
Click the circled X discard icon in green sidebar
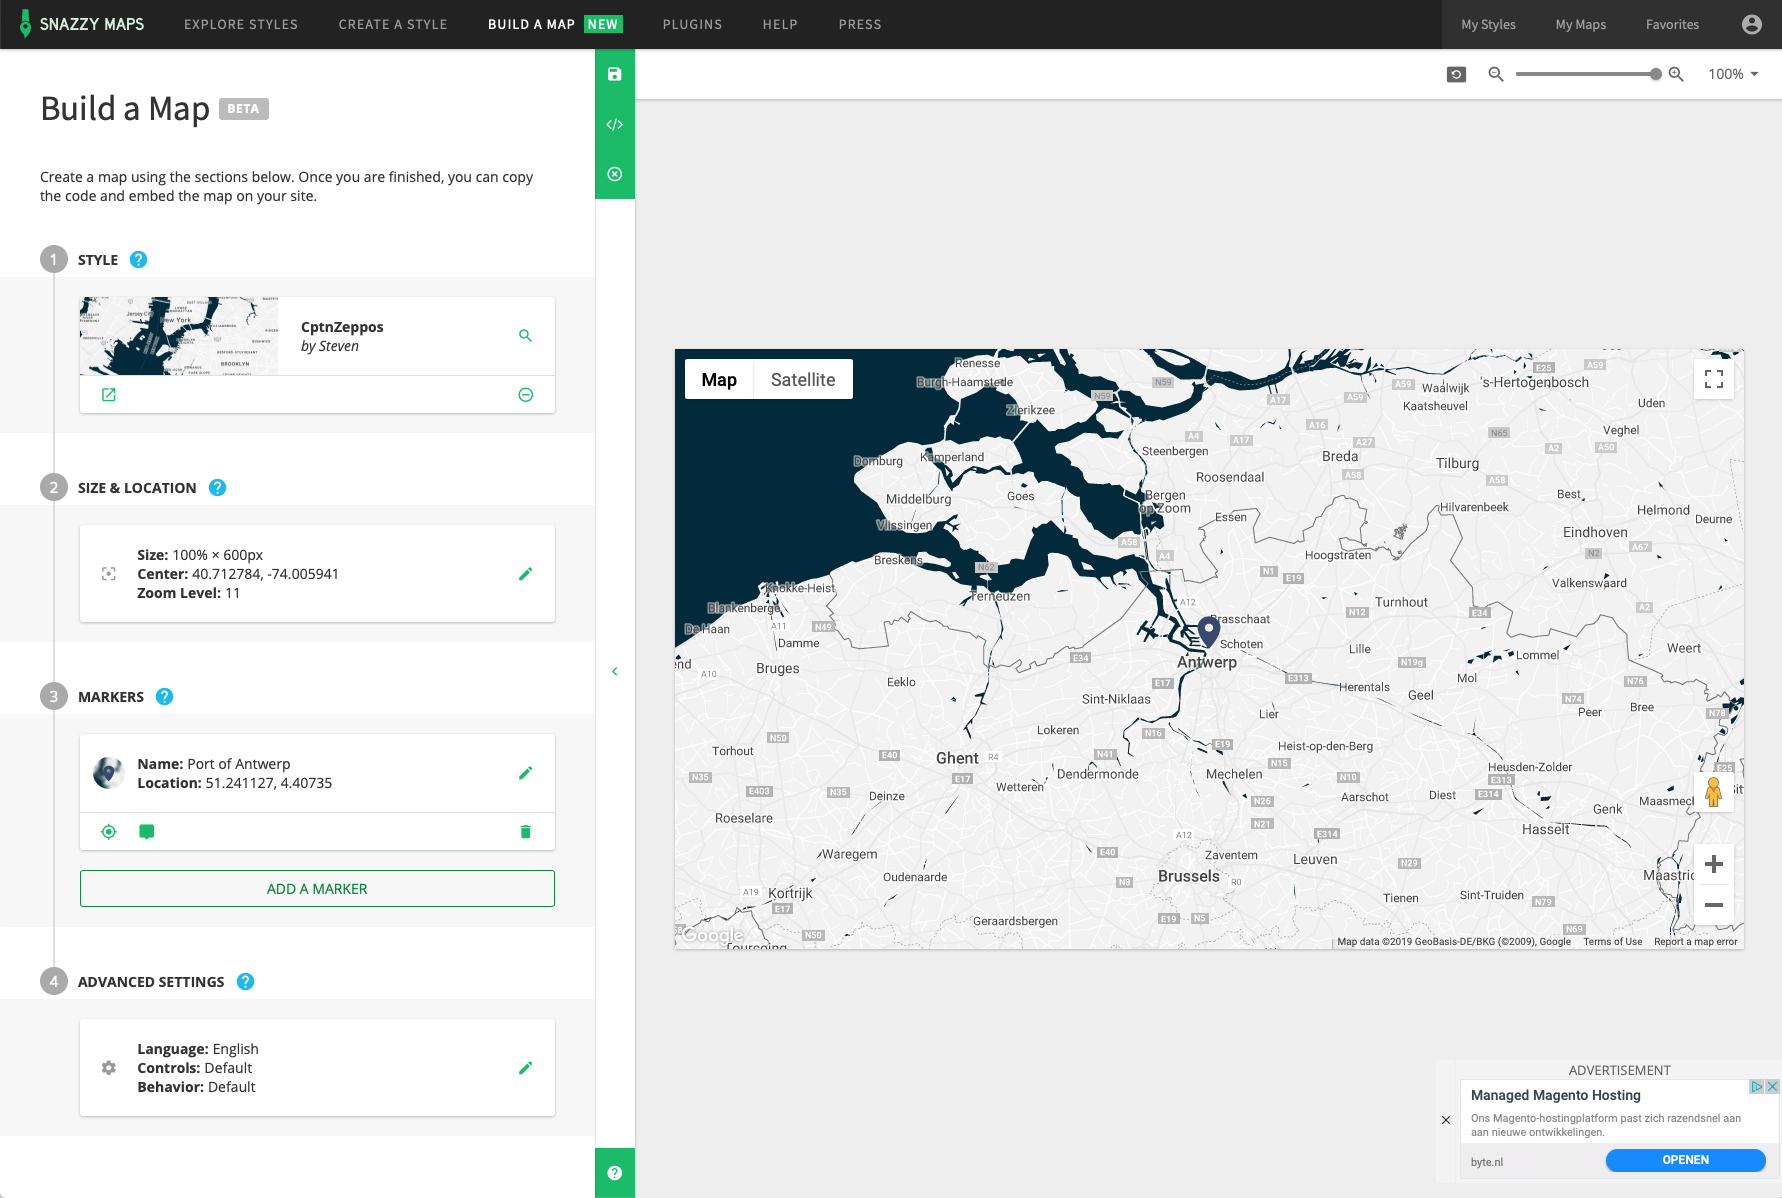(615, 174)
